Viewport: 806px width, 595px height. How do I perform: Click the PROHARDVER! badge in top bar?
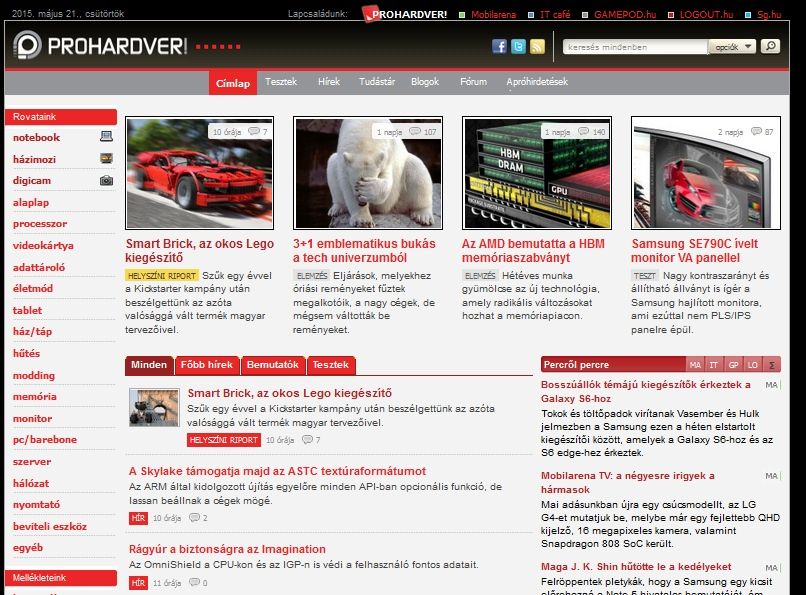click(x=405, y=14)
